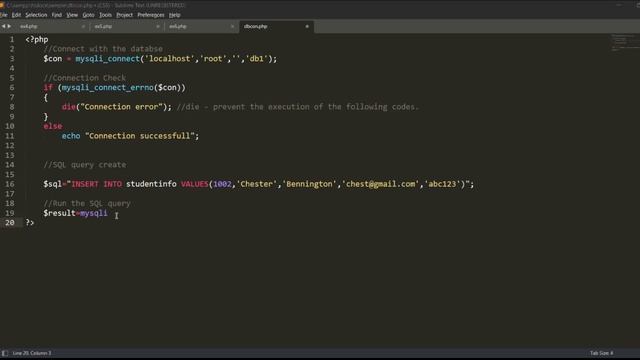Click the die function call

tap(69, 107)
